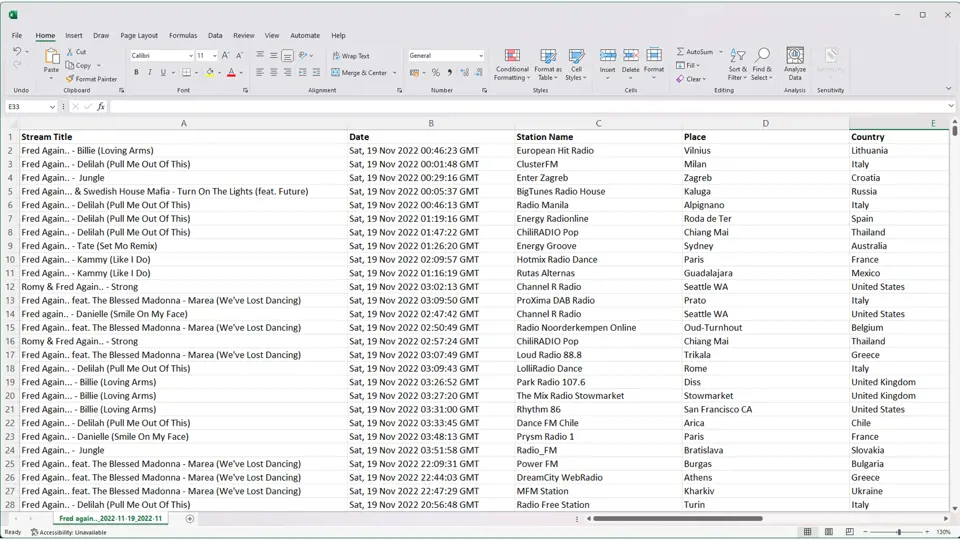
Task: Click Merge & Center button
Action: tap(359, 72)
